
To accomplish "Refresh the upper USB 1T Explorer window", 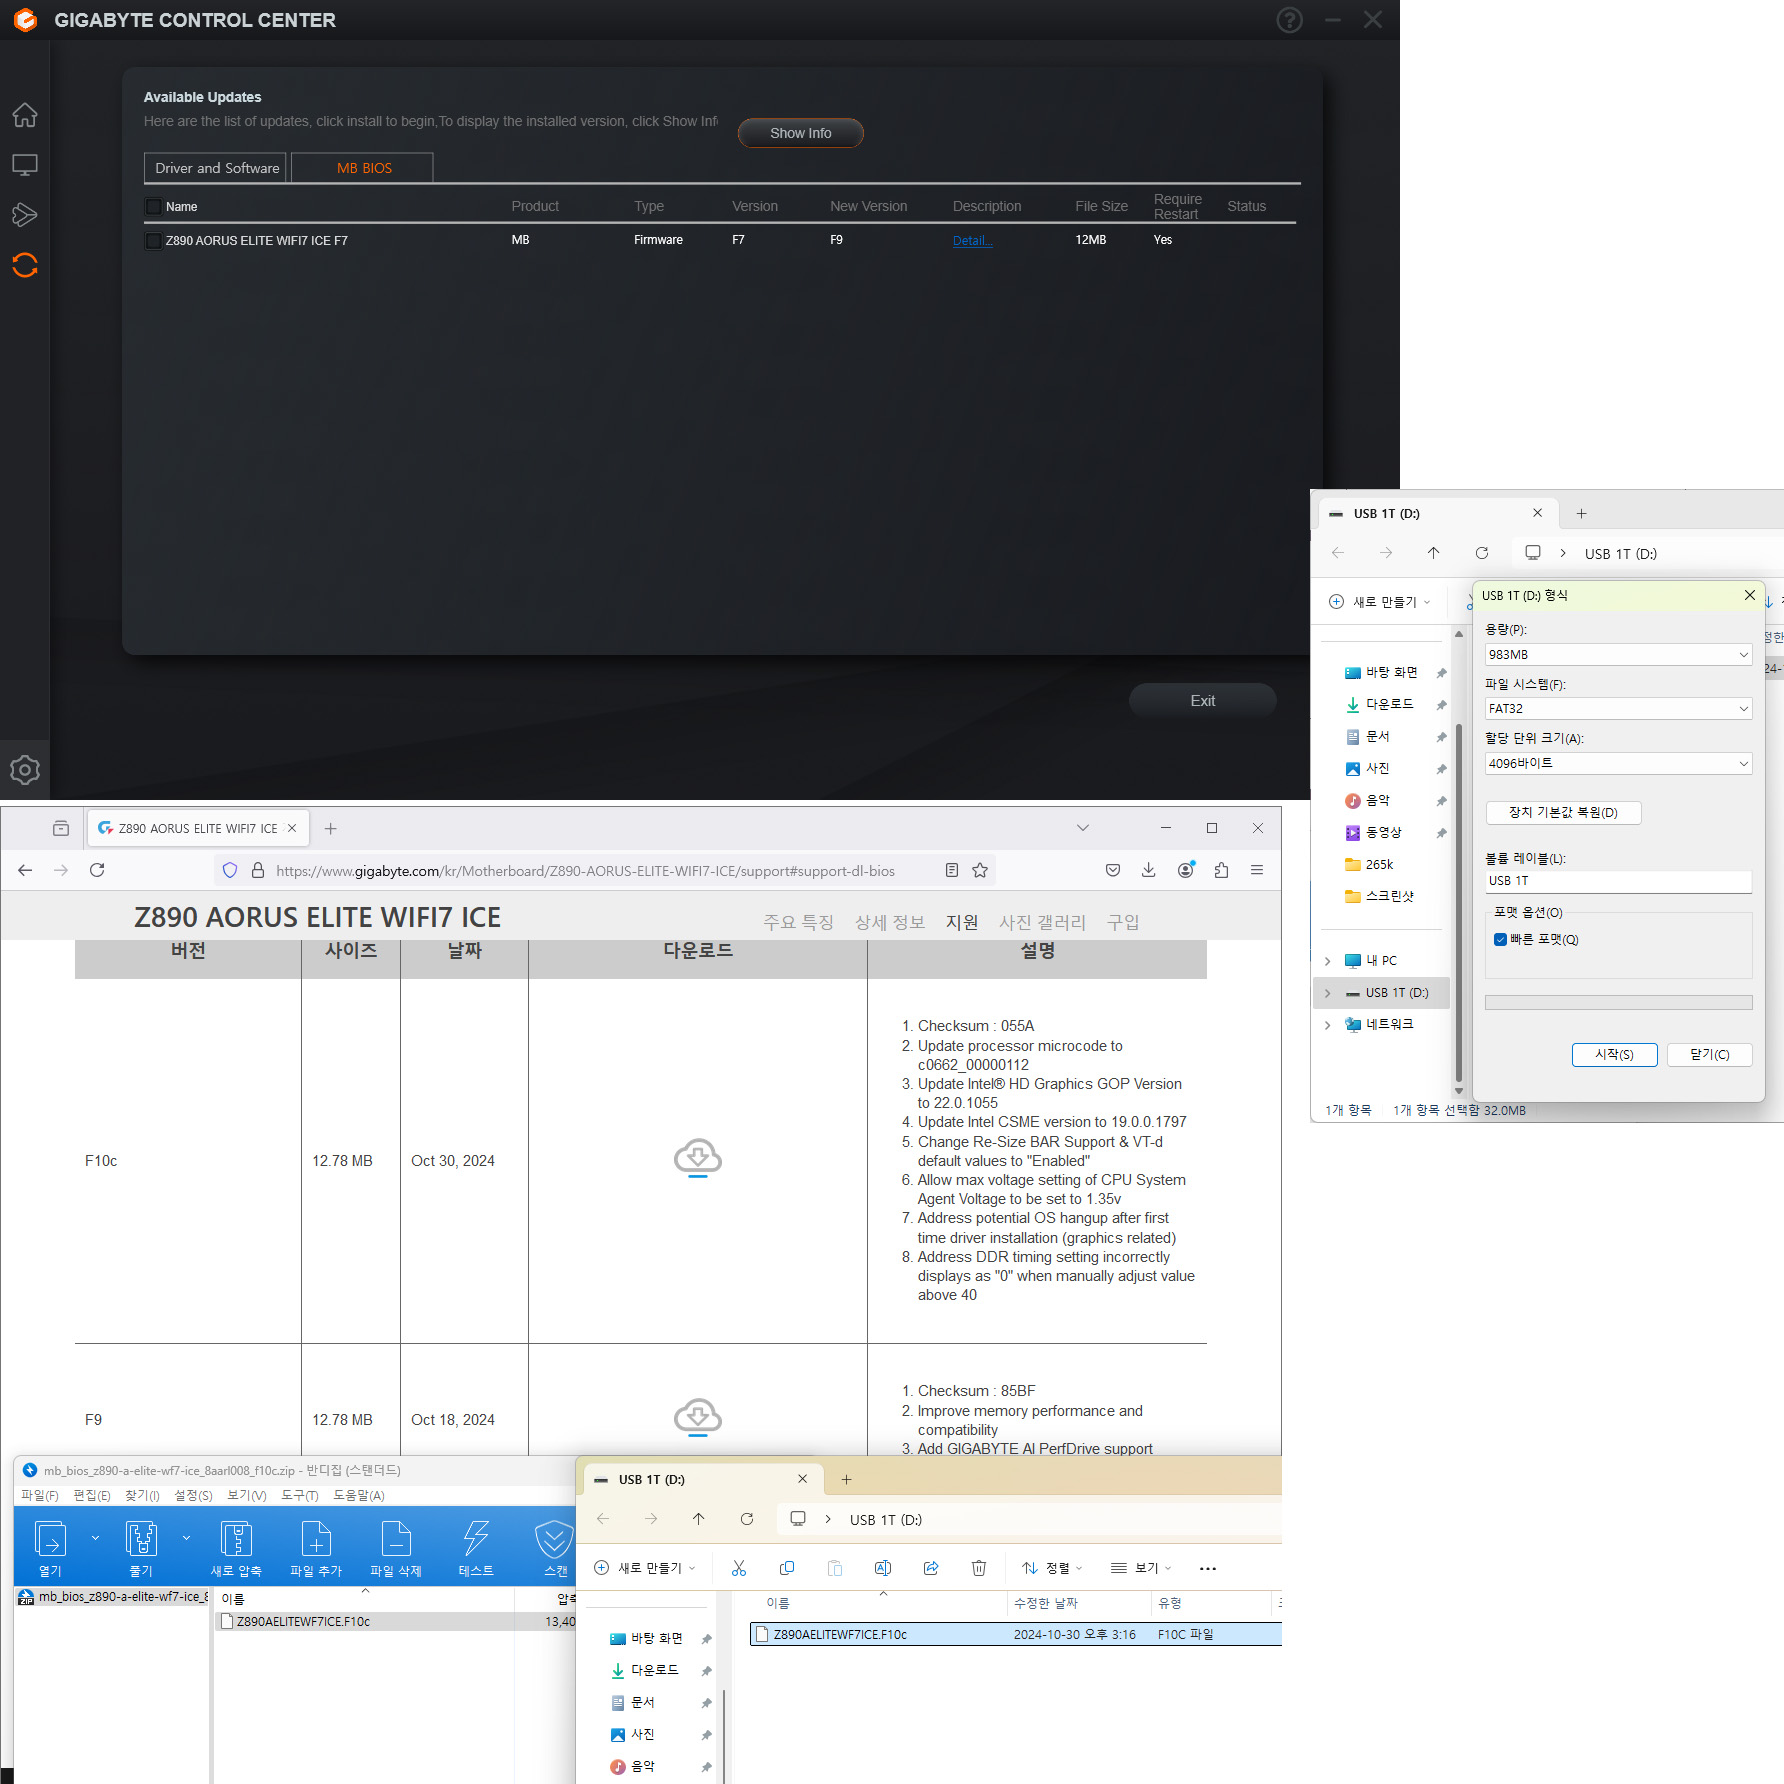I will coord(1482,553).
